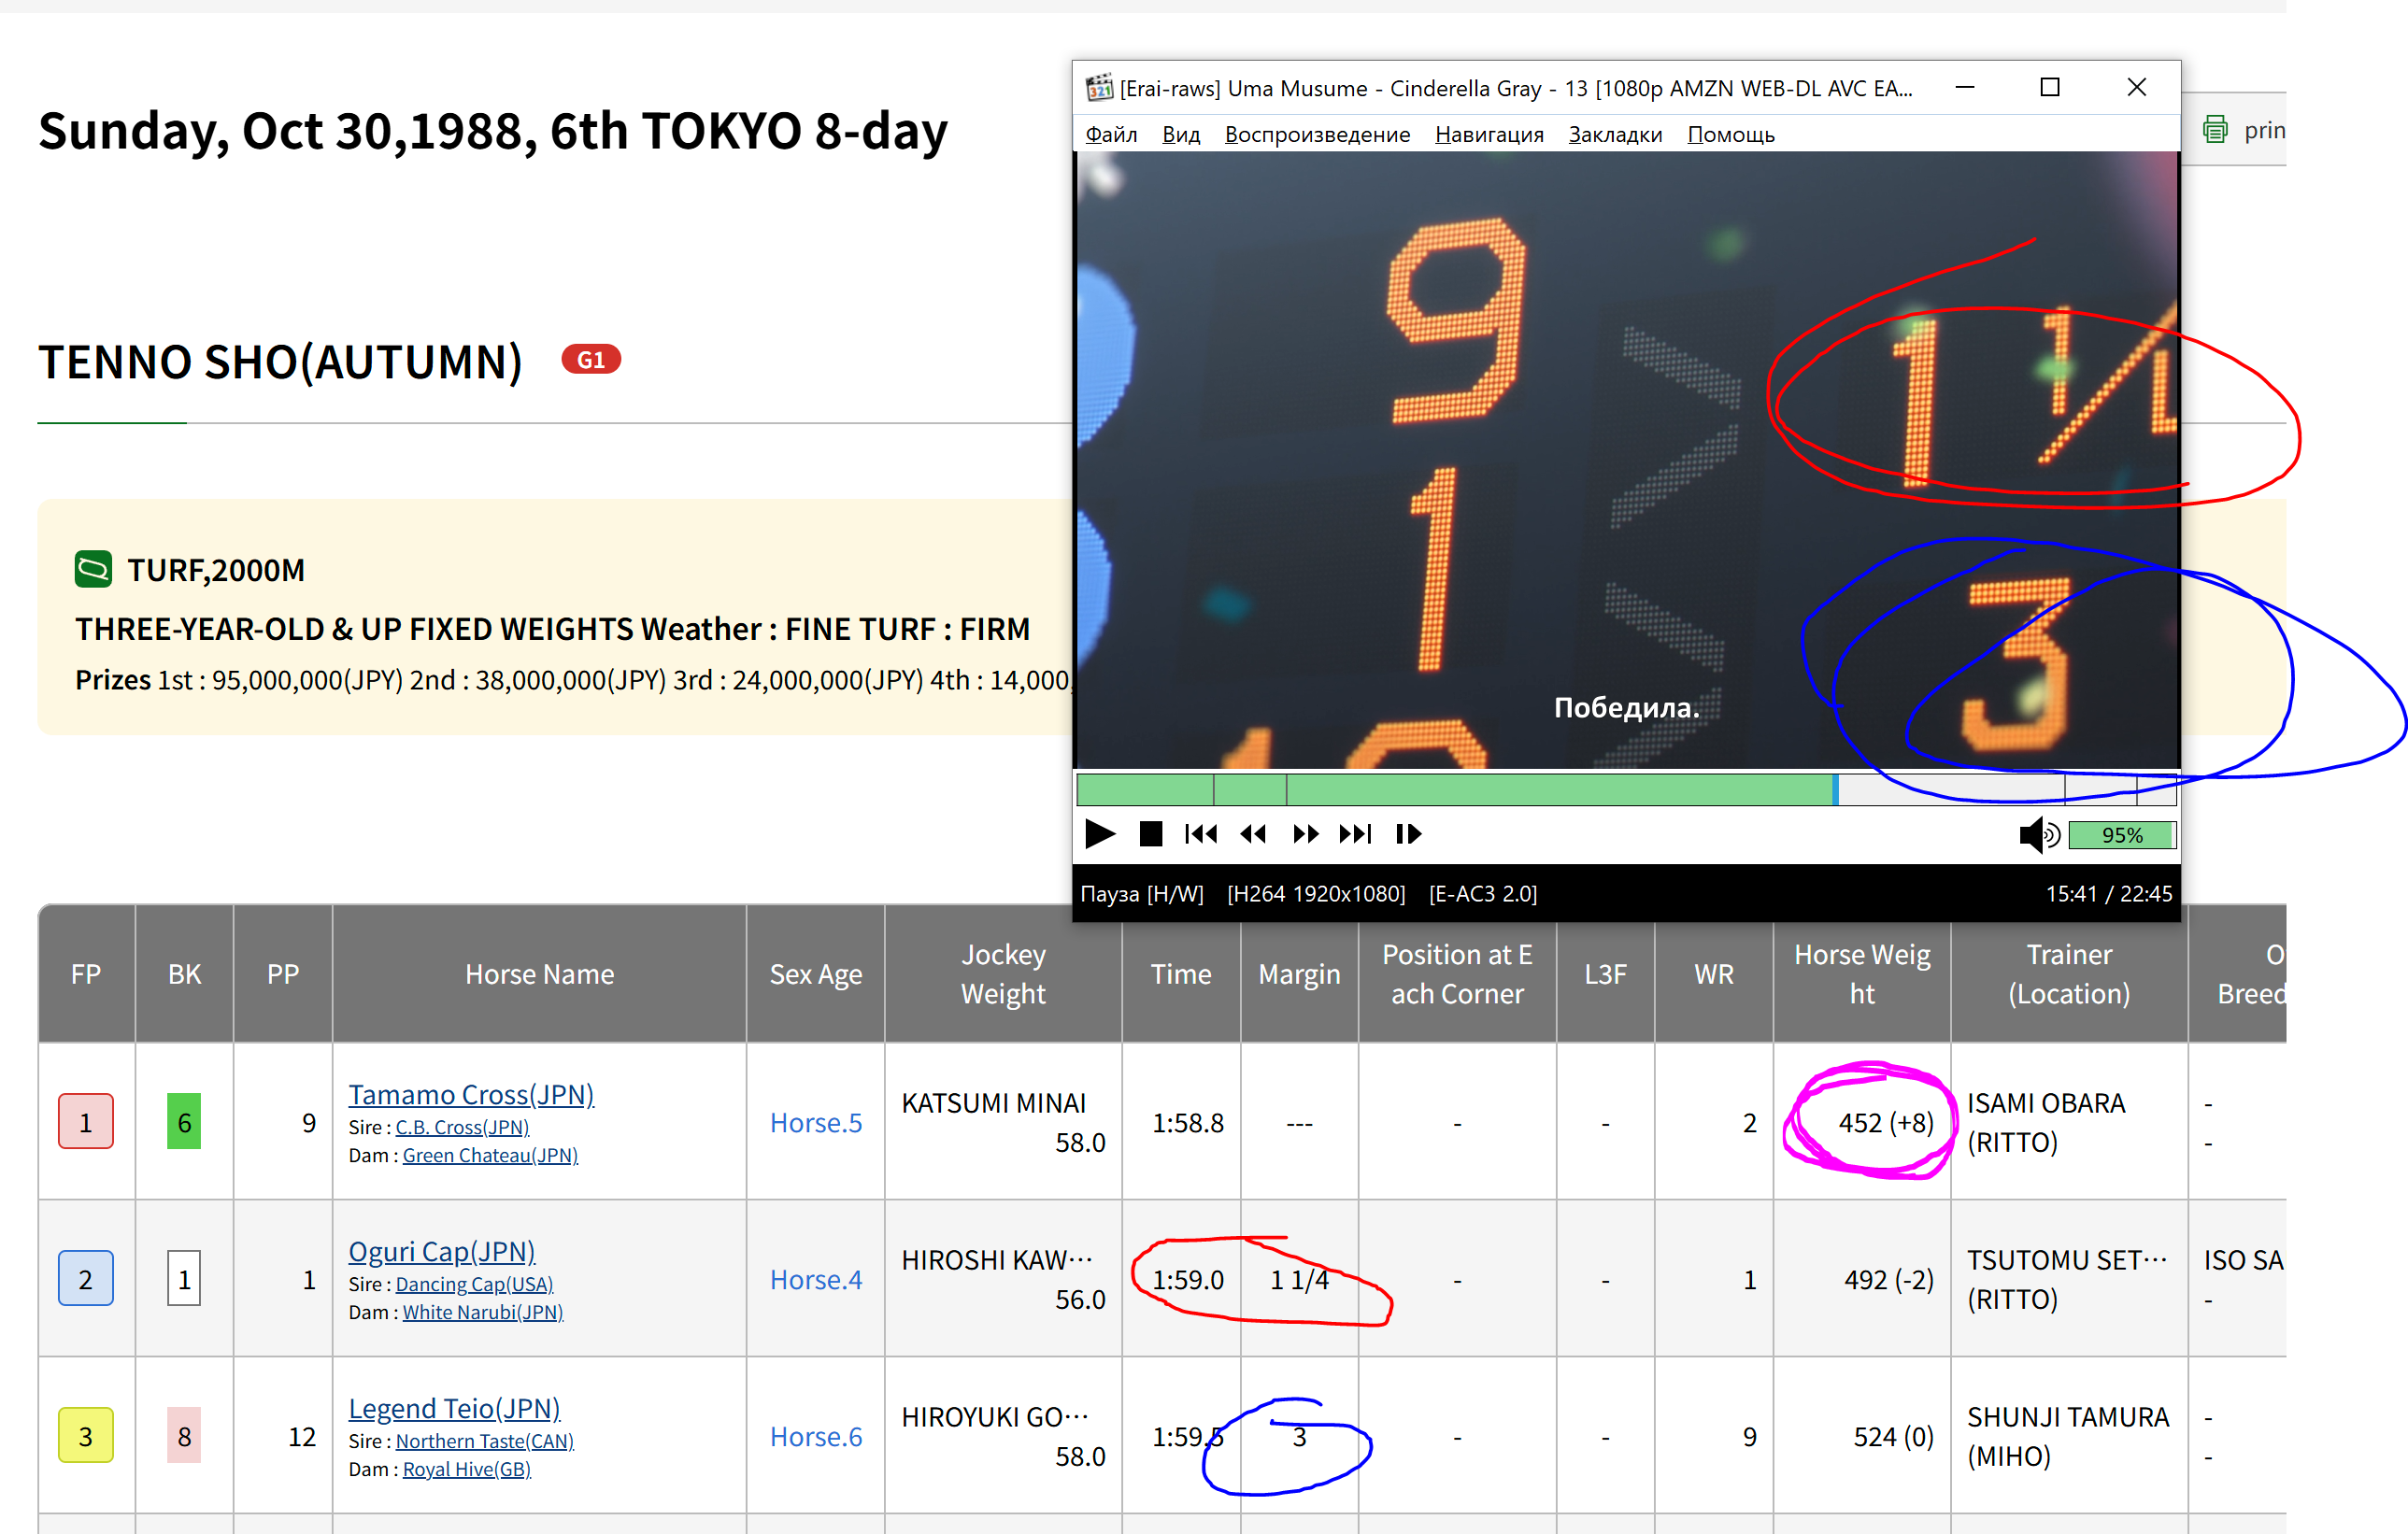This screenshot has width=2408, height=1534.
Task: Click dam link White Narubi(JPN)
Action: coord(482,1312)
